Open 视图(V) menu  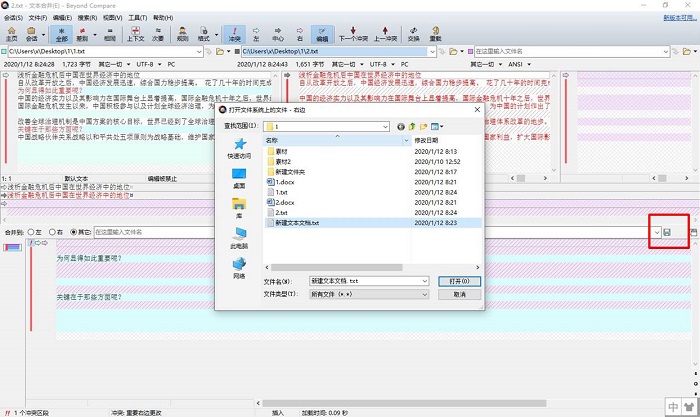112,18
